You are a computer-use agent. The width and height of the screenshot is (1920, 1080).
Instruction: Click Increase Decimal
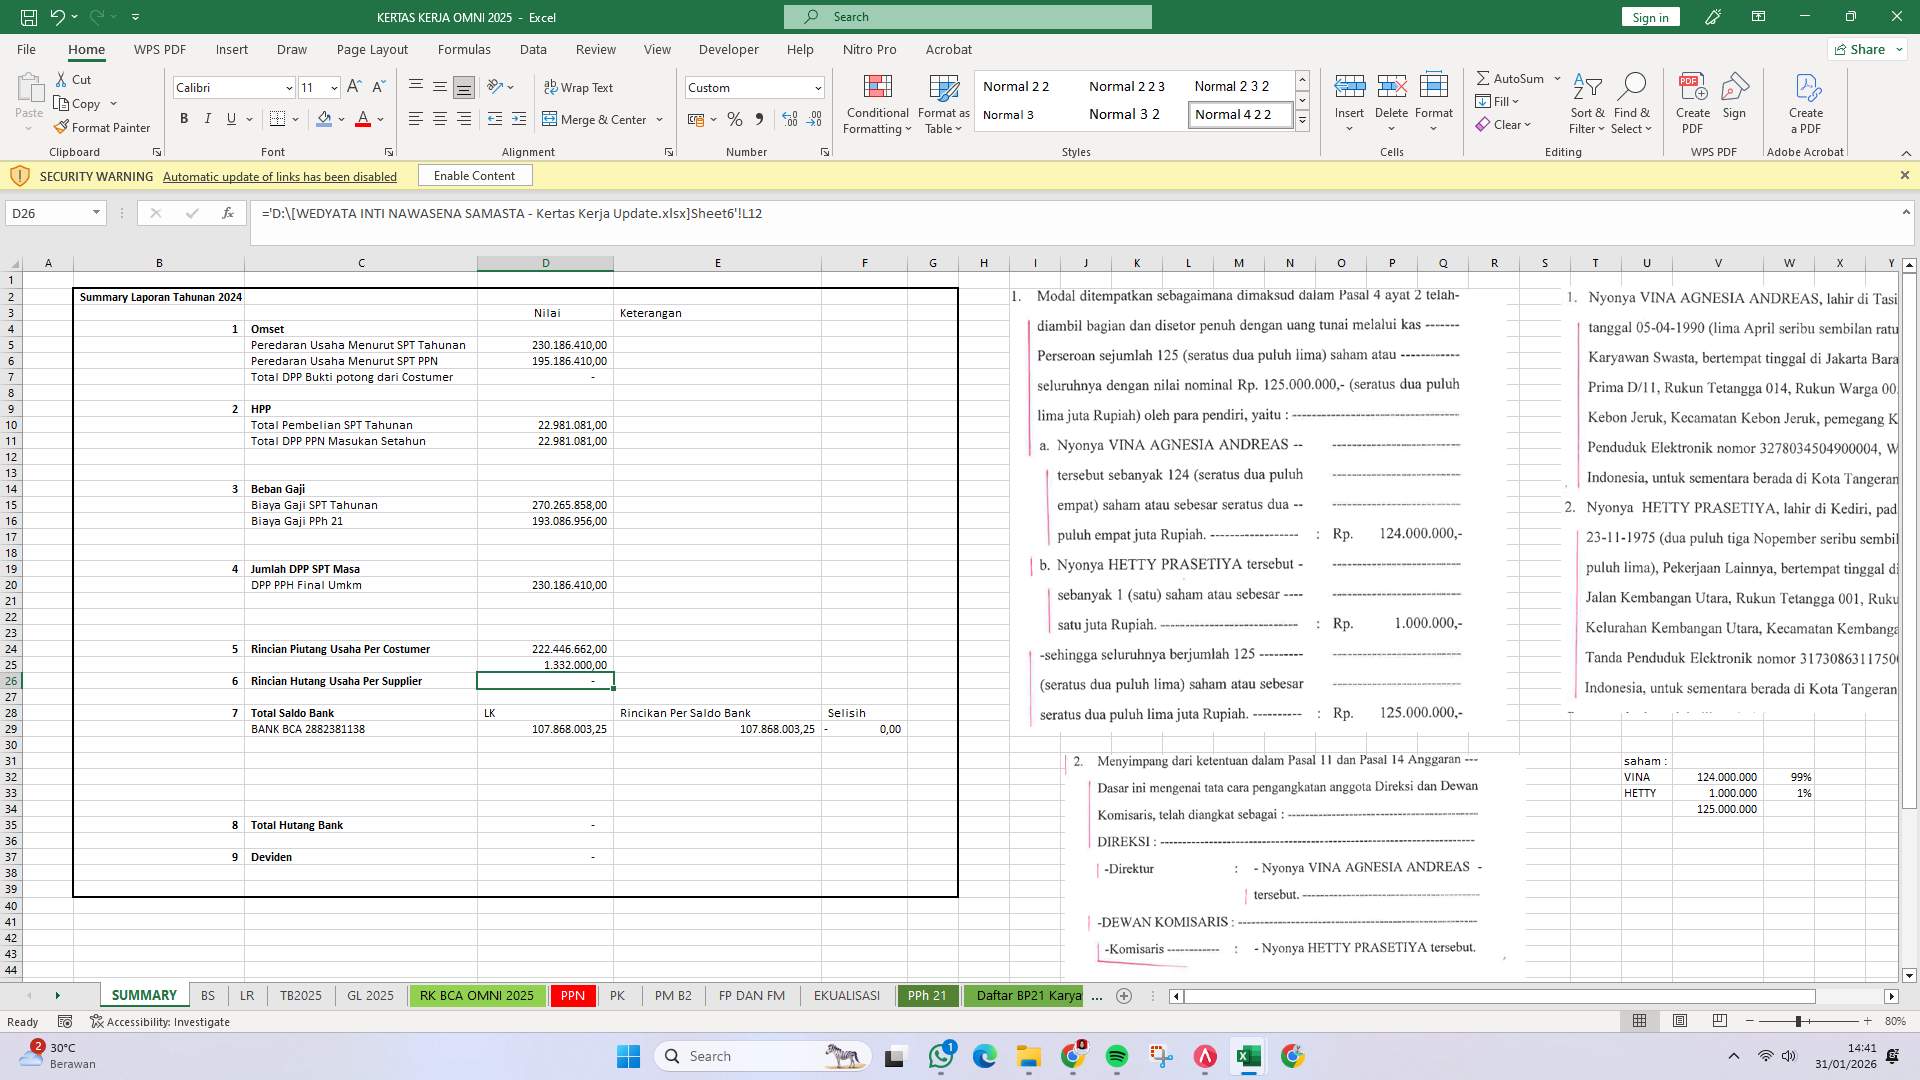[x=789, y=119]
